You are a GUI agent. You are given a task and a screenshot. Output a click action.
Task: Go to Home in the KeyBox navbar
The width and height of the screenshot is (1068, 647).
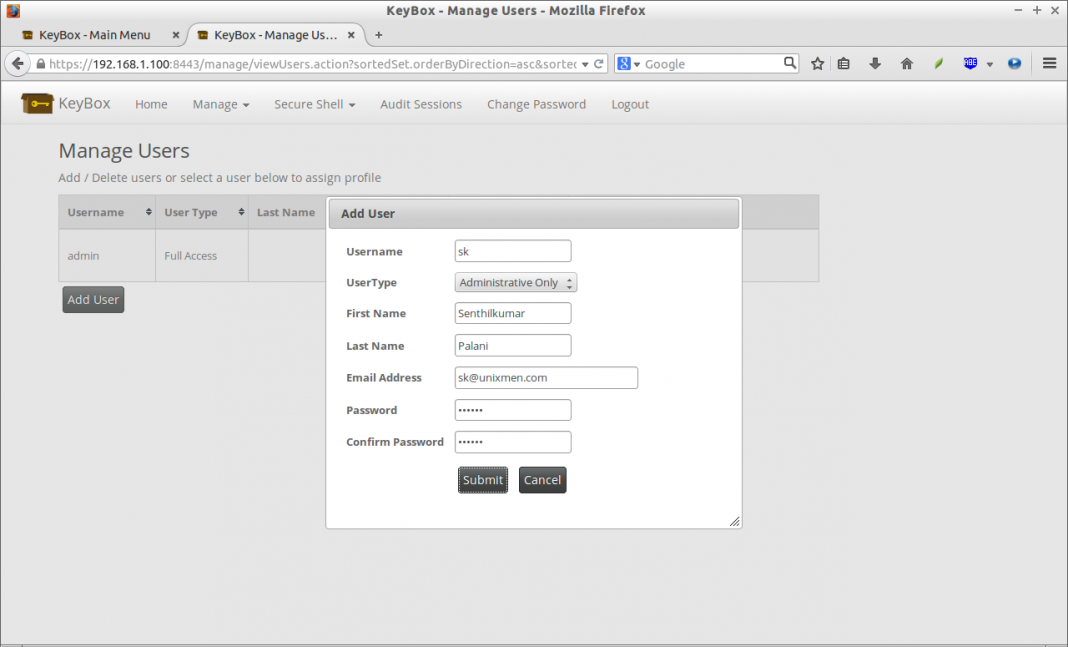click(x=151, y=104)
